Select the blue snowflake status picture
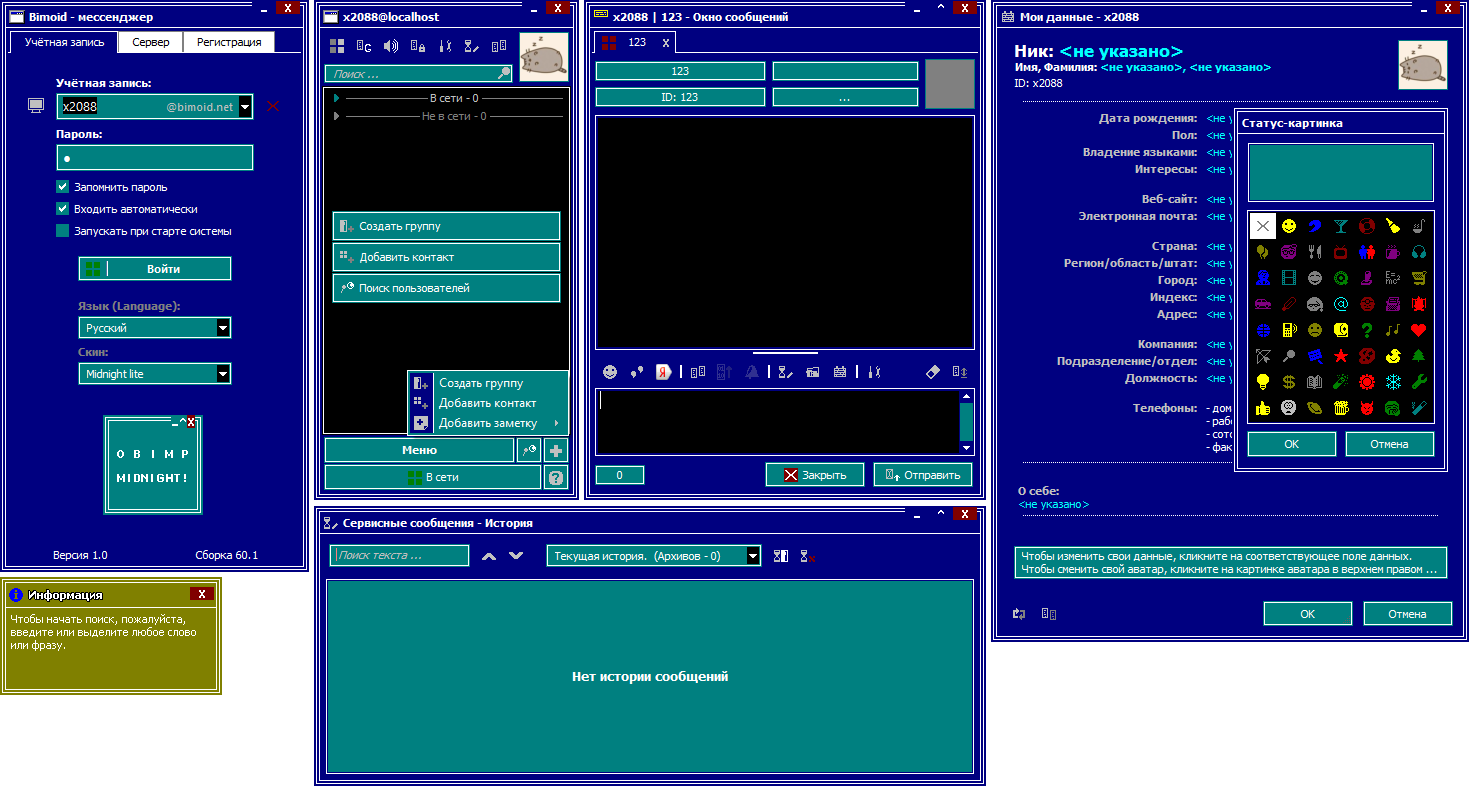 pos(1392,382)
